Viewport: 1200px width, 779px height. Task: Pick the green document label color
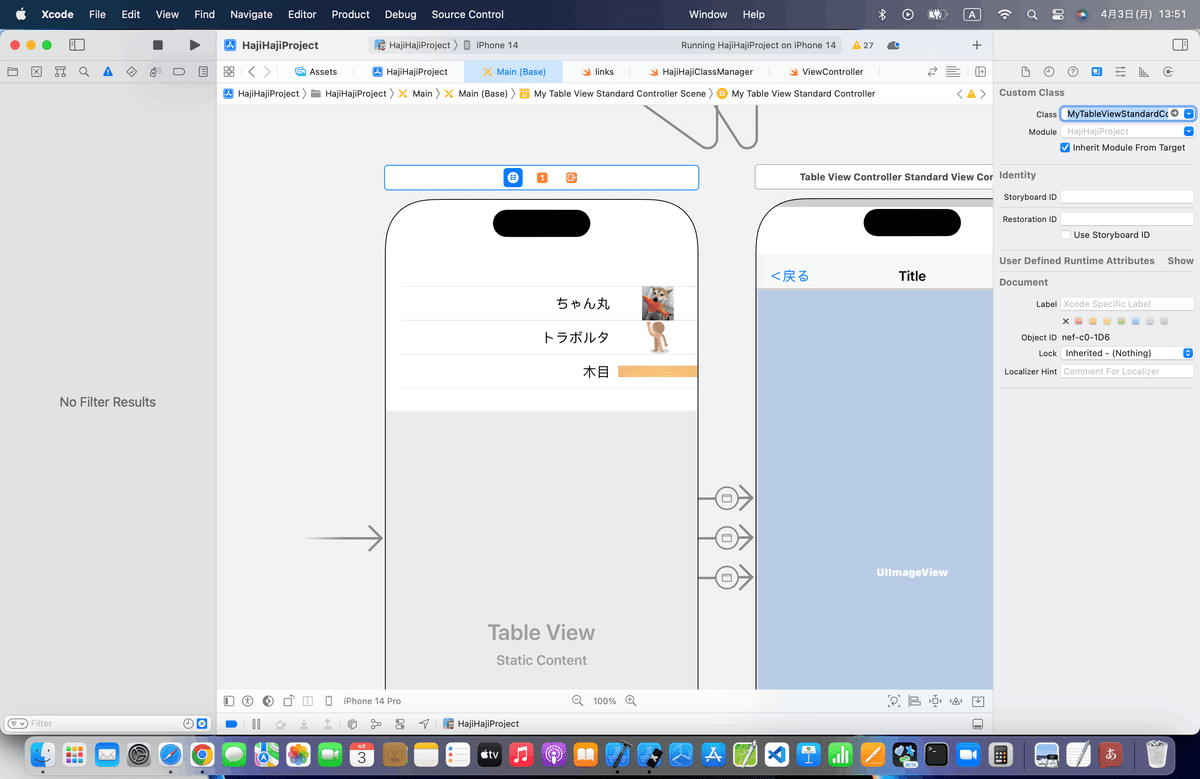click(1122, 321)
